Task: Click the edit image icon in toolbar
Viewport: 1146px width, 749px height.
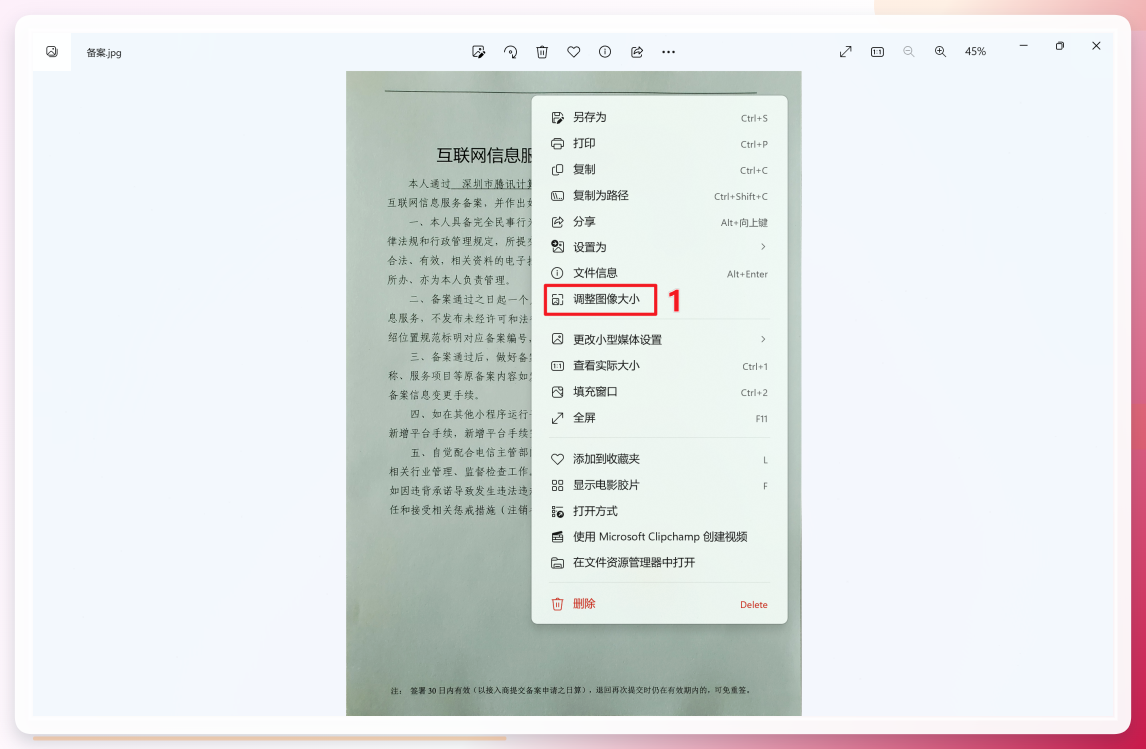Action: (x=479, y=52)
